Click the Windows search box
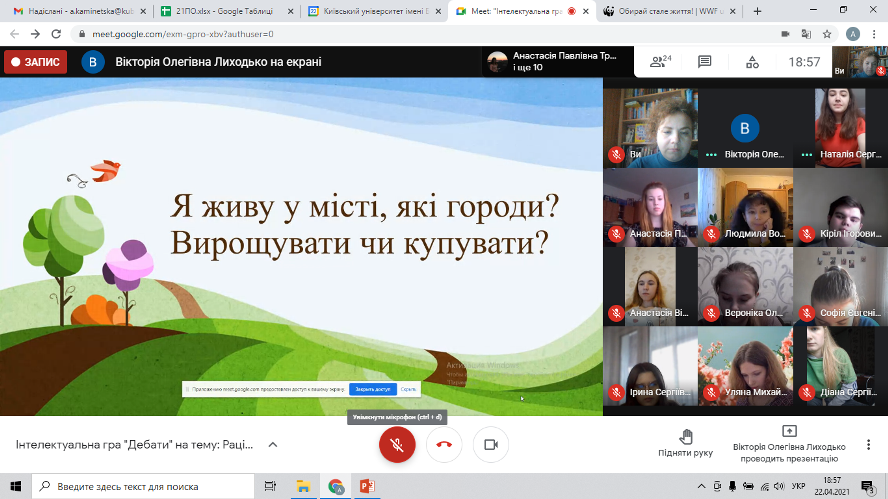Image resolution: width=888 pixels, height=499 pixels. tap(130, 486)
